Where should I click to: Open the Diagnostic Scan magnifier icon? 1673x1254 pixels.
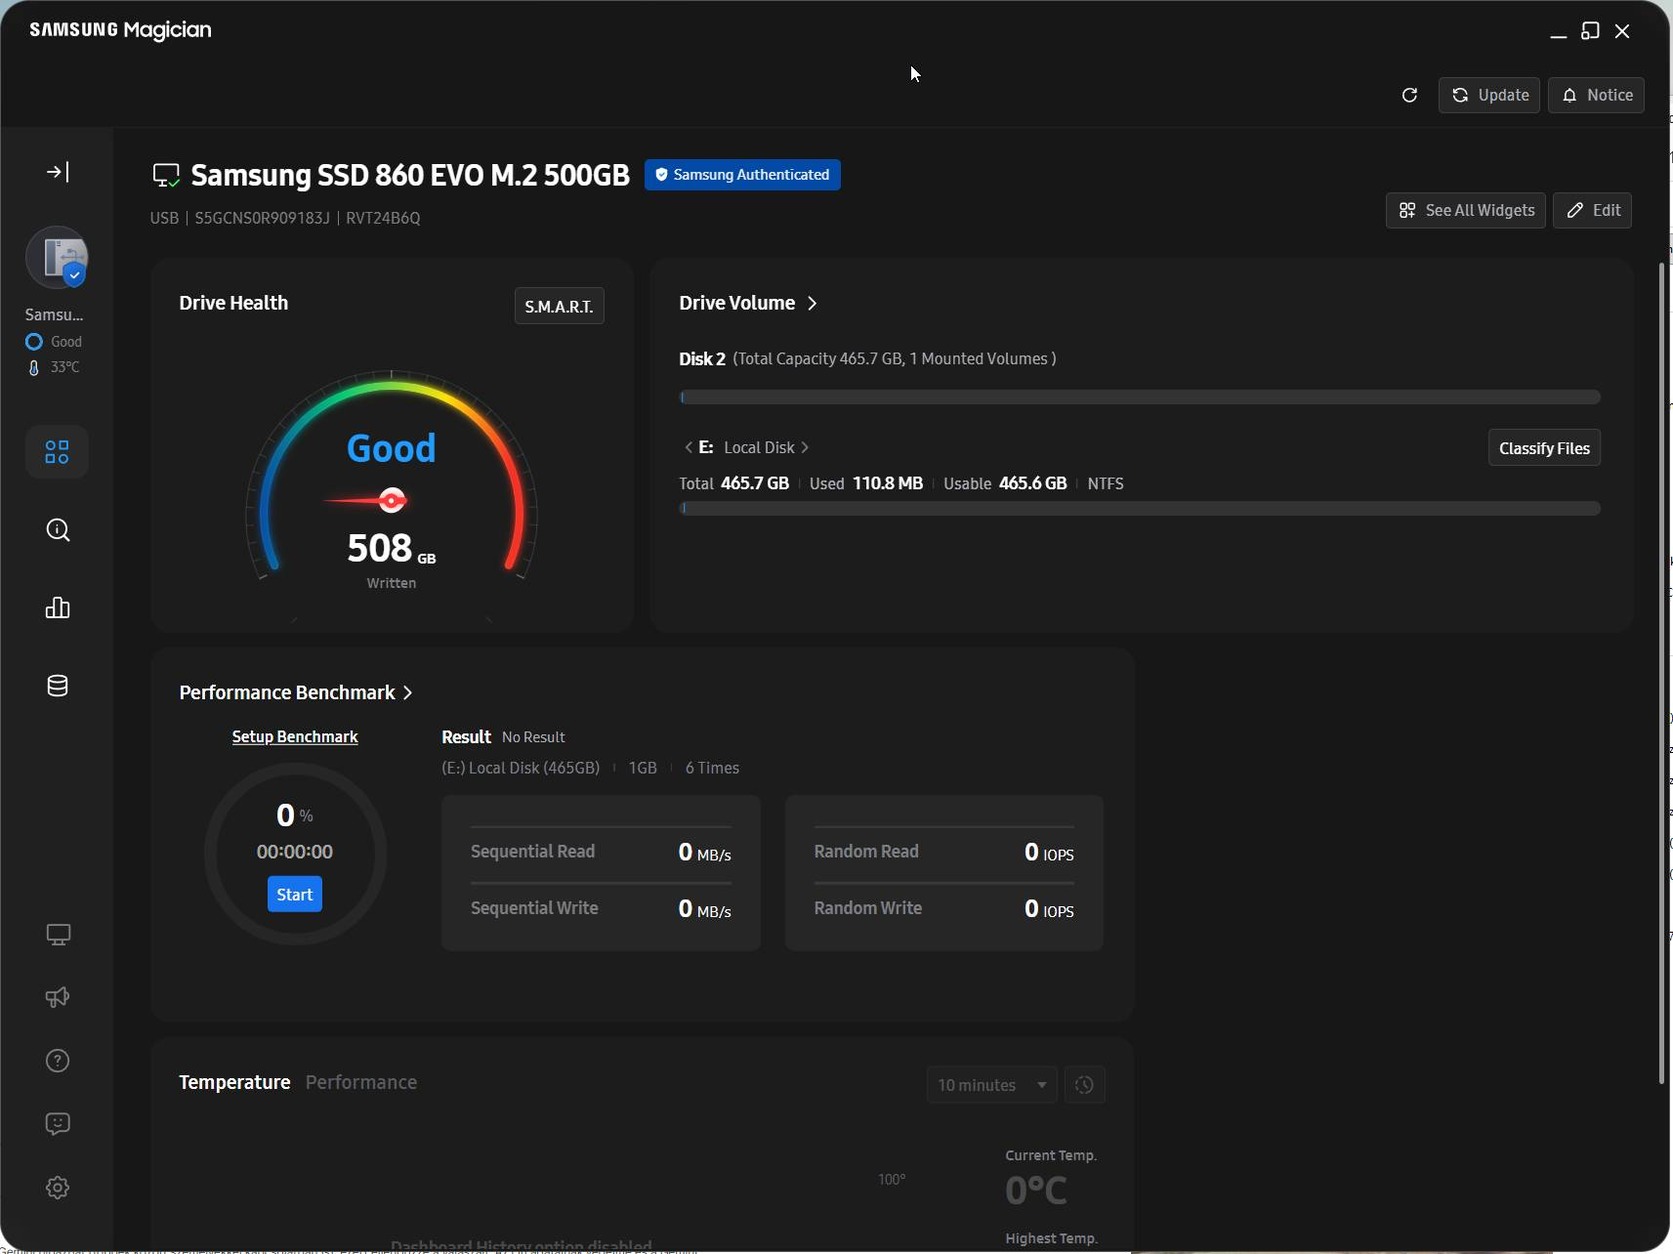[x=58, y=530]
